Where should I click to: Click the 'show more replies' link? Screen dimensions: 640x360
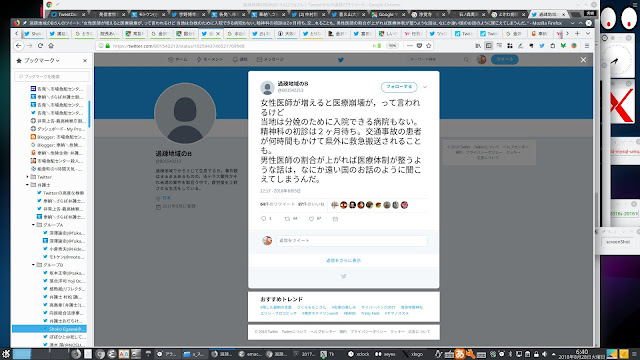point(343,260)
